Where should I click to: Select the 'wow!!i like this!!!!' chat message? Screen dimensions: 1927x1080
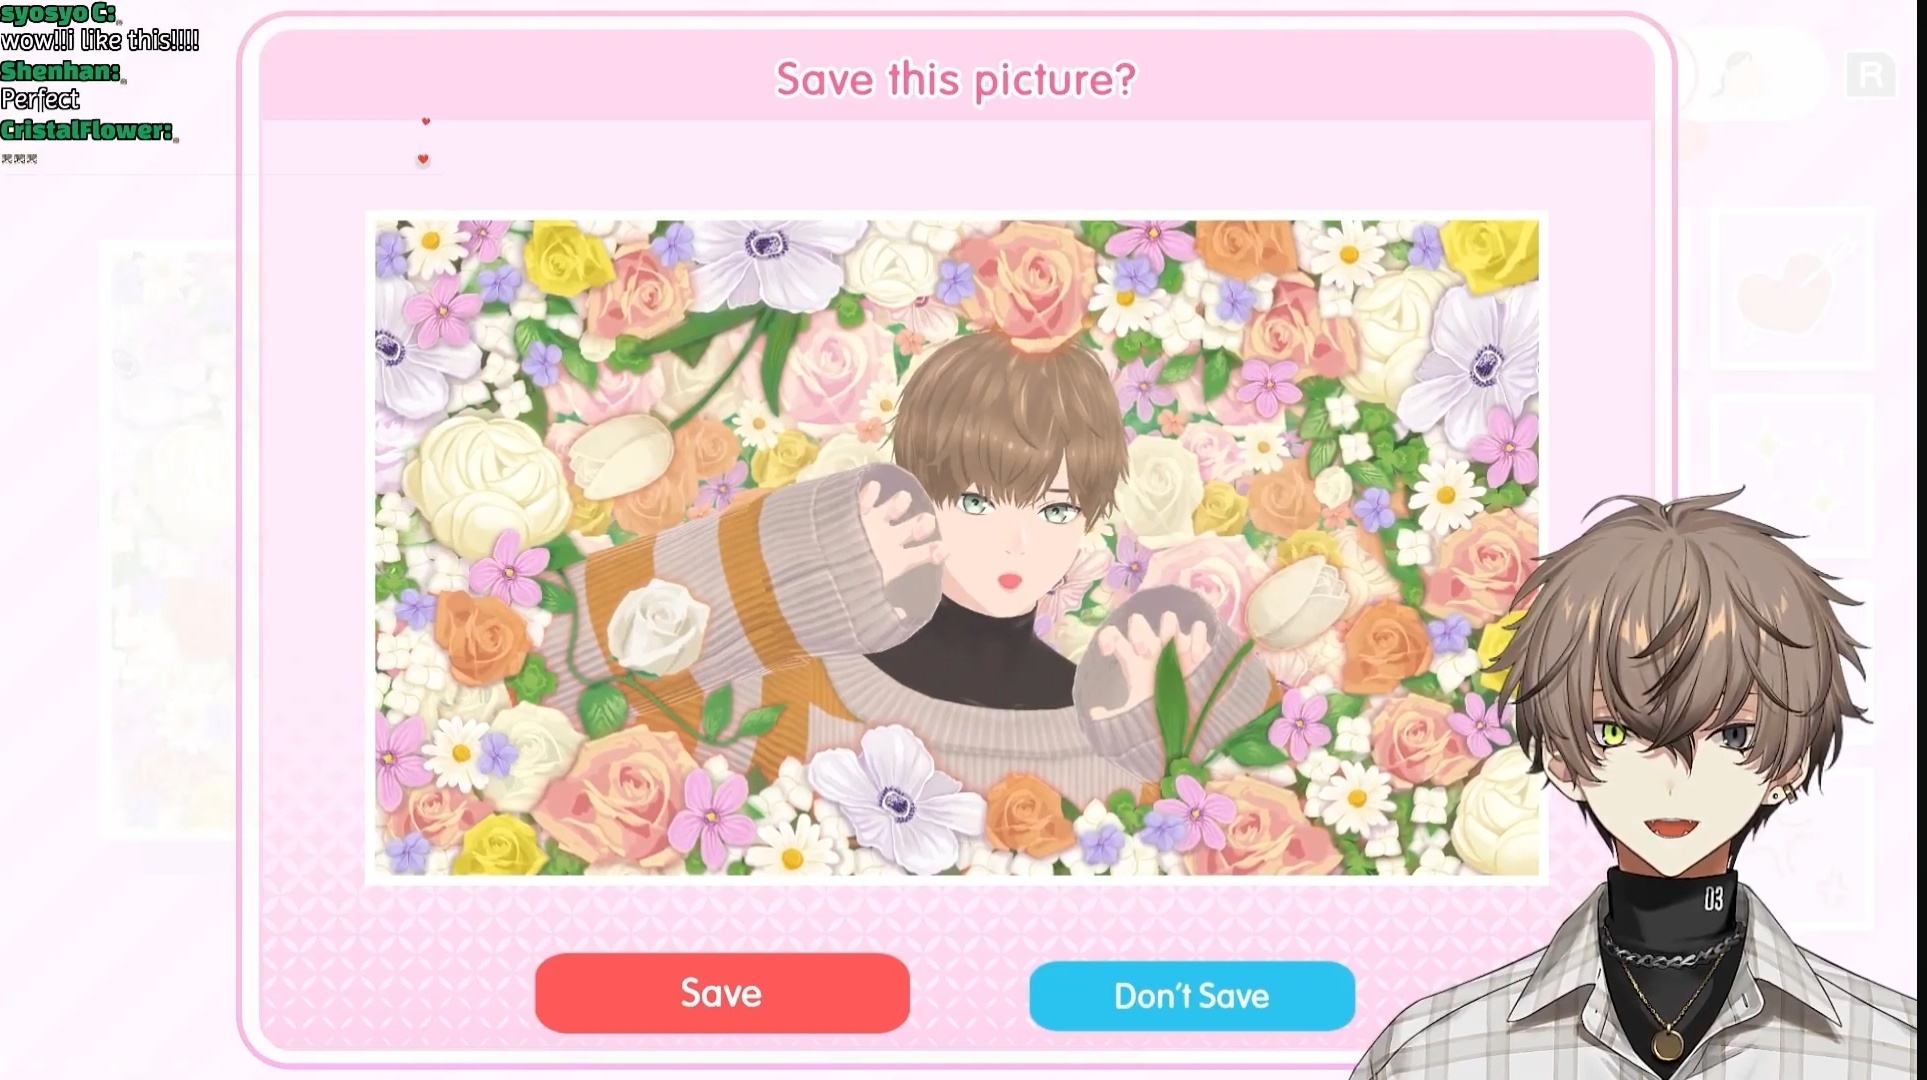point(100,41)
